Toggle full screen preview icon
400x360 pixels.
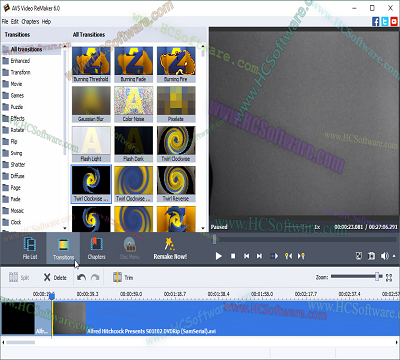point(359,256)
